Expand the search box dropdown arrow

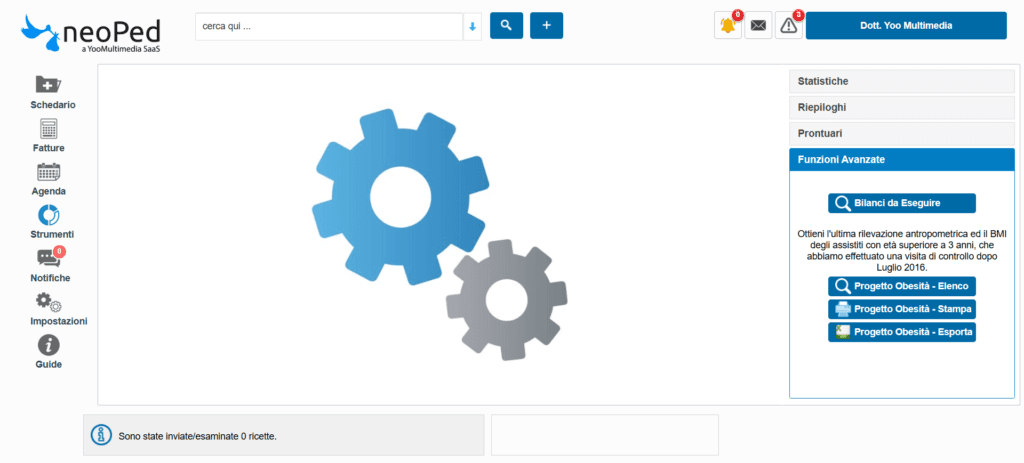472,27
